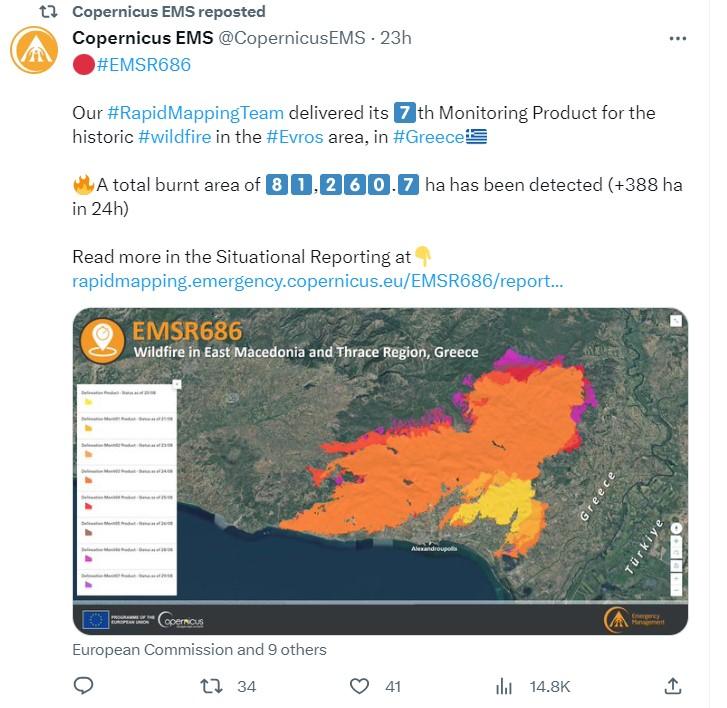Open the three-dot more options menu

[x=678, y=38]
